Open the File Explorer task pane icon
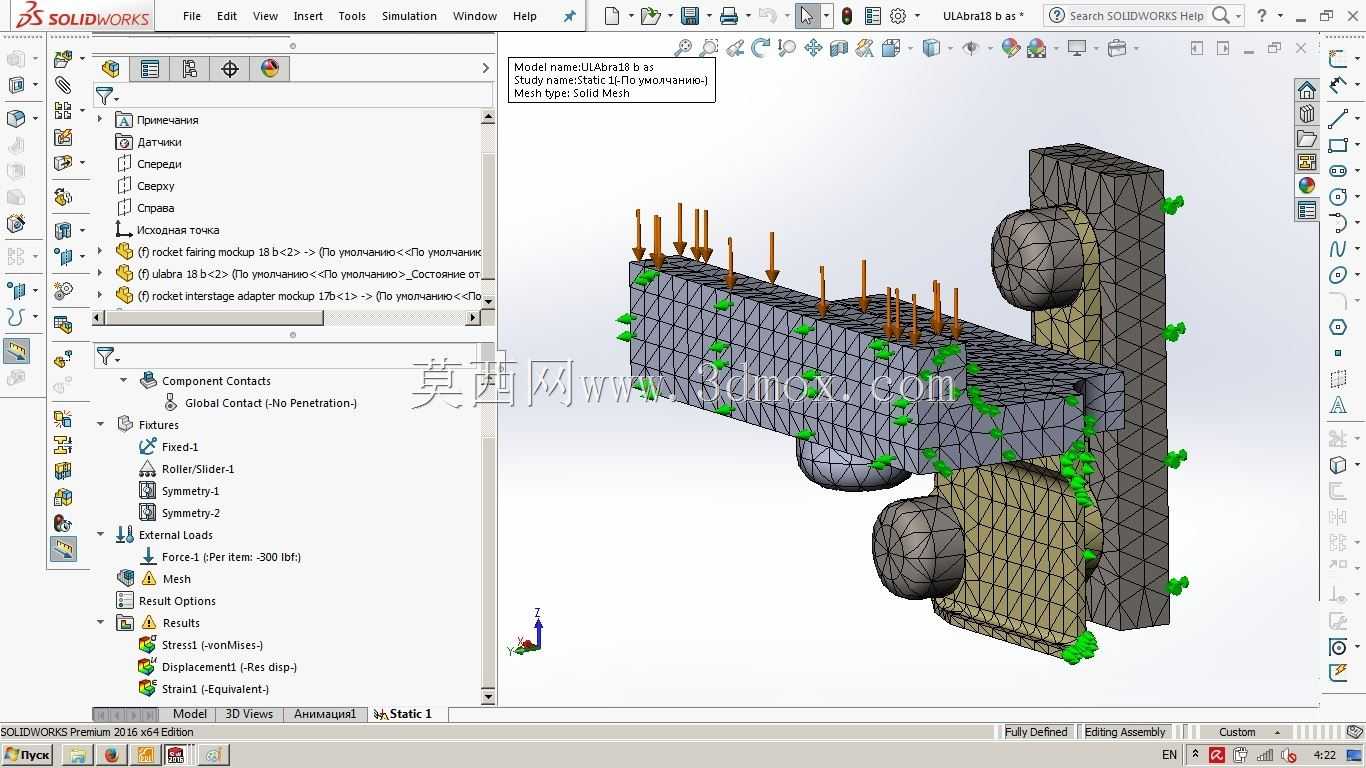Viewport: 1366px width, 768px height. click(x=1307, y=138)
